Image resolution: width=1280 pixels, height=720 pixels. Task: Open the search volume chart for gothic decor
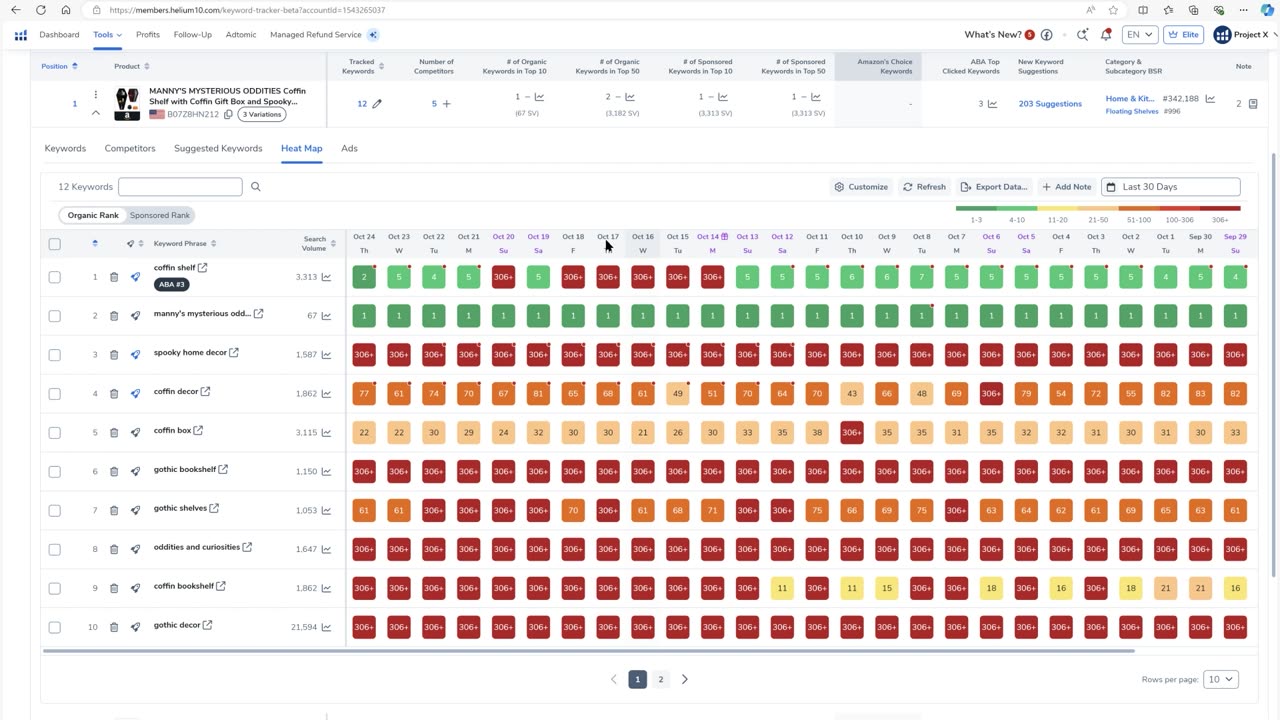tap(326, 628)
